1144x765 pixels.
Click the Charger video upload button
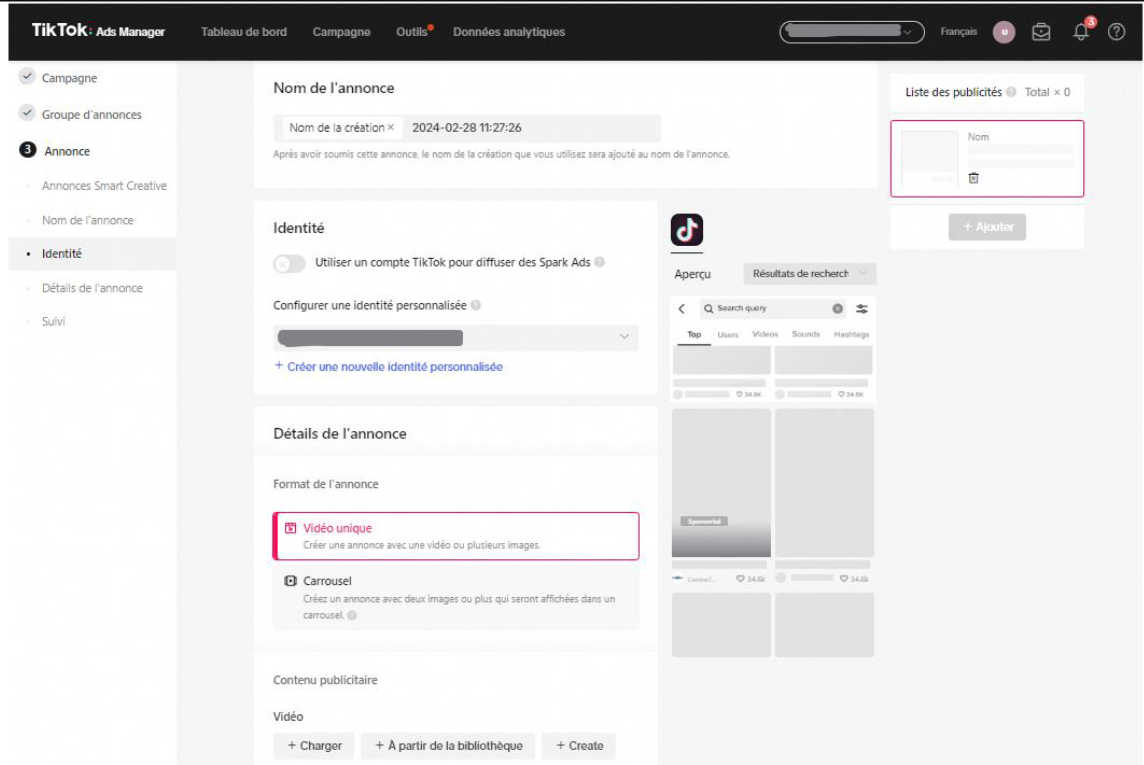[314, 746]
